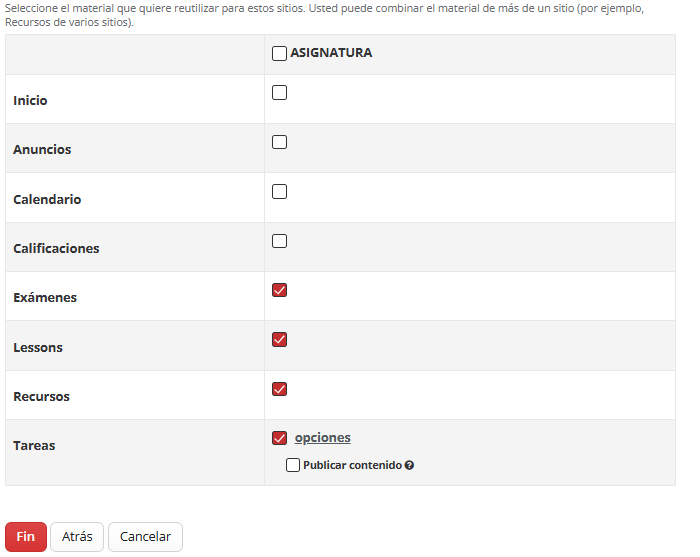The image size is (700, 557).
Task: Go back with the Atrás button
Action: click(77, 537)
